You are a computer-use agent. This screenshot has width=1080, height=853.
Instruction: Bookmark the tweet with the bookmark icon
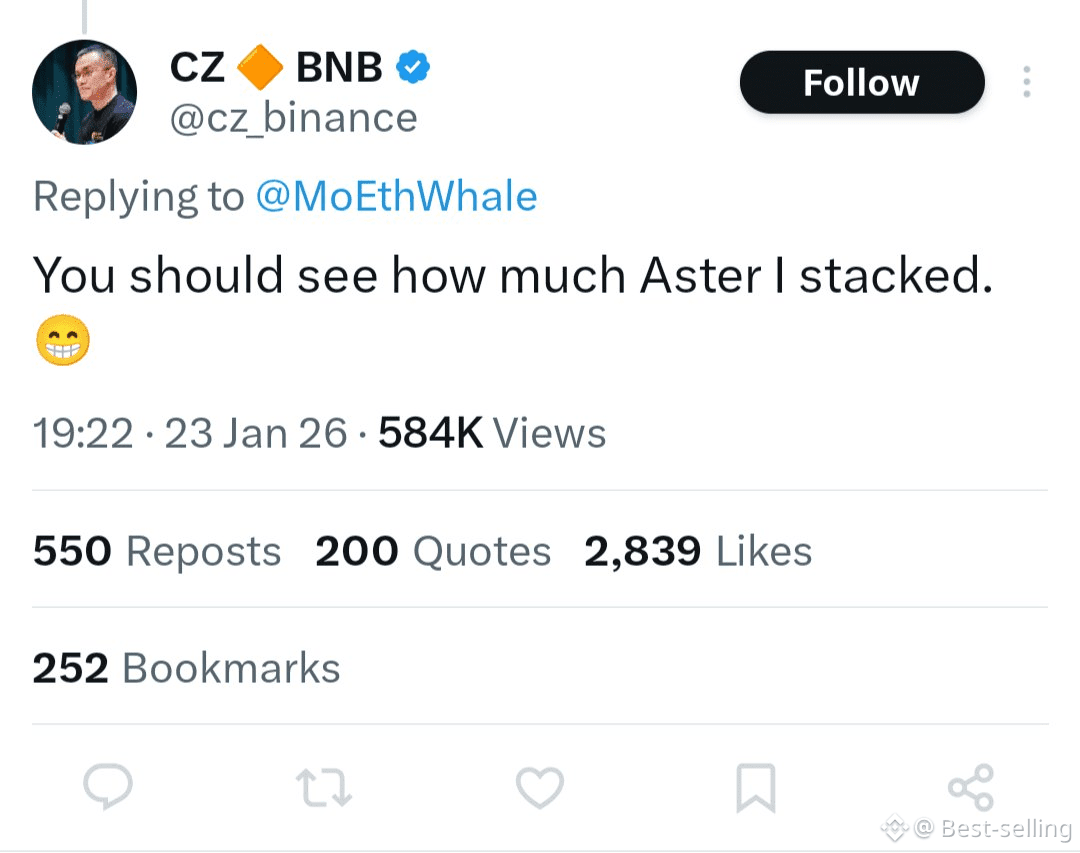tap(756, 788)
